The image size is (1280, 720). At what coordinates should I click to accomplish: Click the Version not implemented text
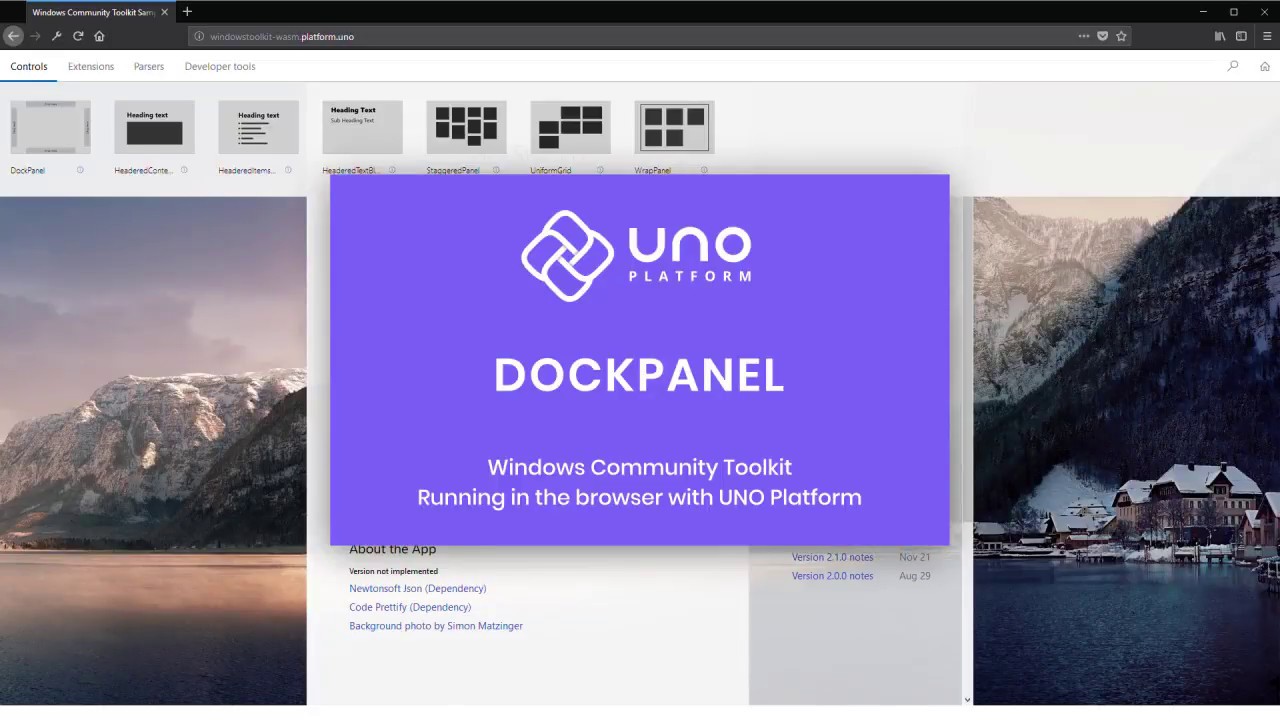[x=394, y=571]
